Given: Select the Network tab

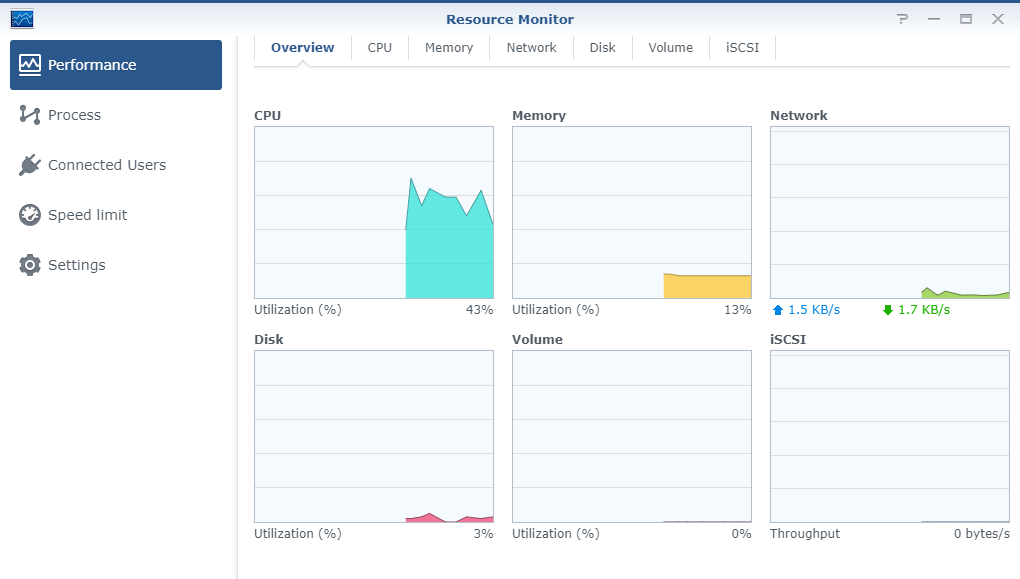Looking at the screenshot, I should (x=531, y=48).
